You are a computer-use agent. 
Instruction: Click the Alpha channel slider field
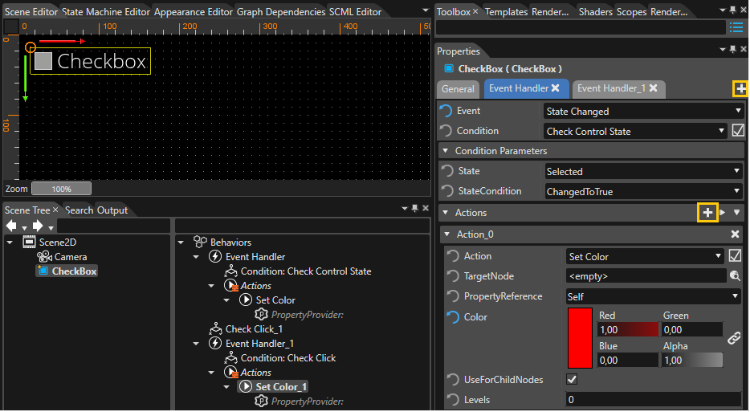point(692,360)
